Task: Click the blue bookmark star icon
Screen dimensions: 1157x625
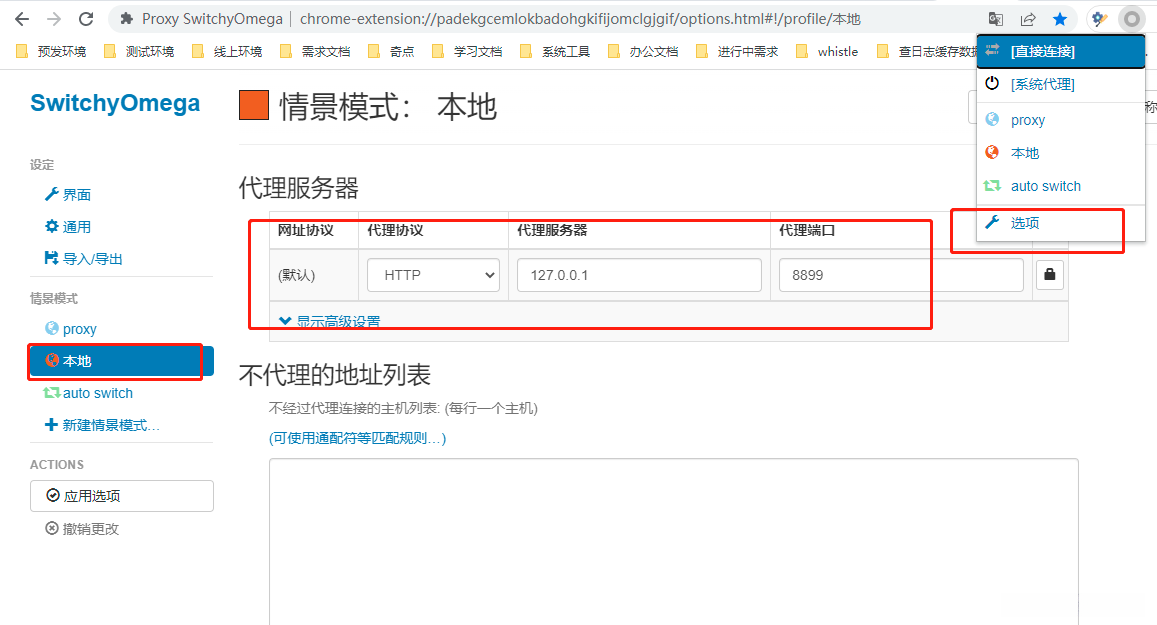Action: click(1060, 19)
